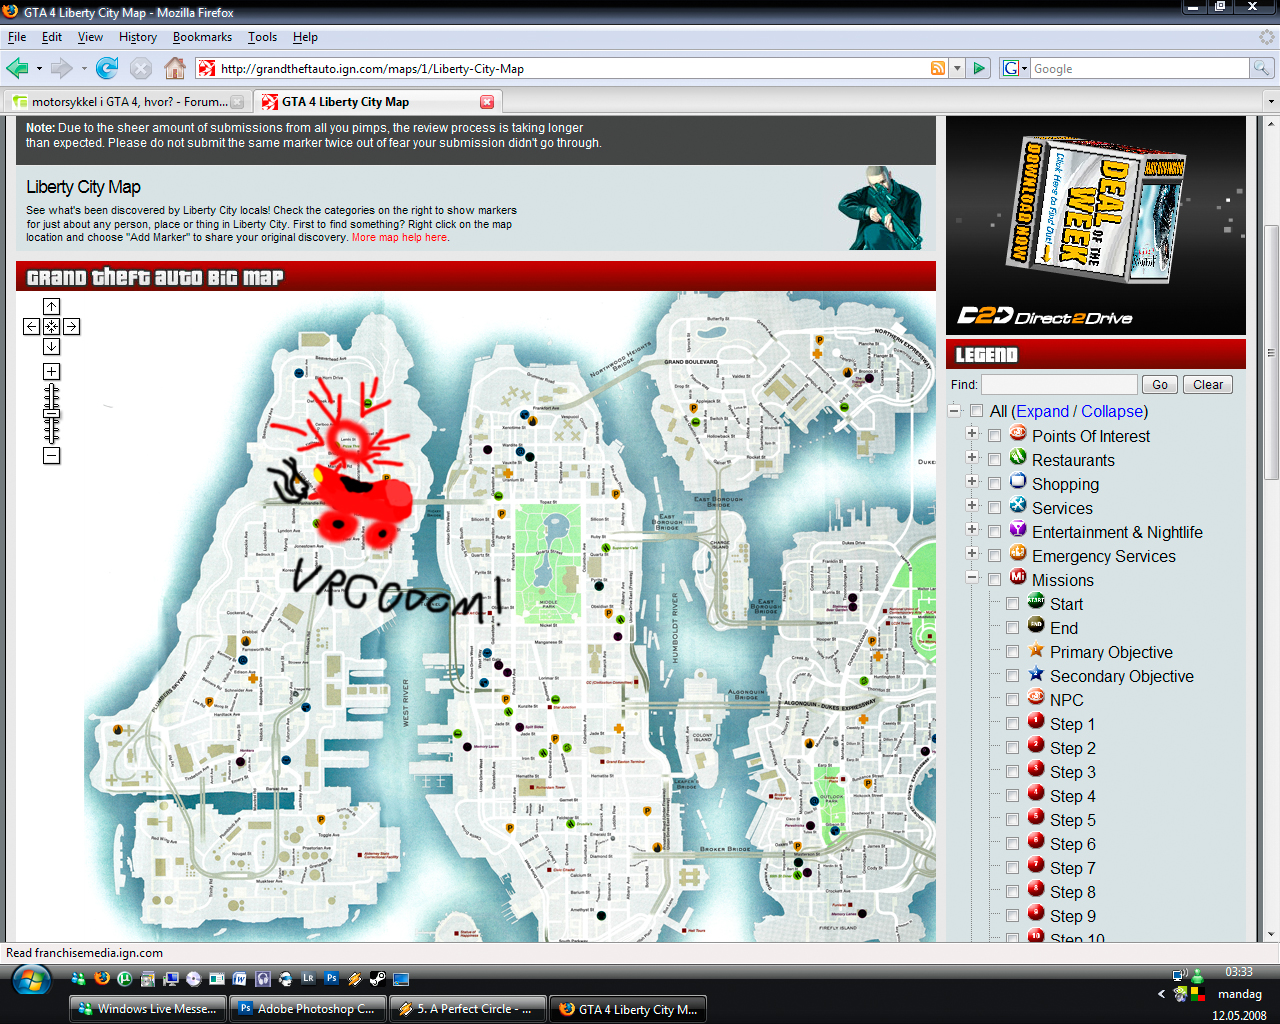Expand the Shopping tree node
Viewport: 1280px width, 1024px height.
point(971,481)
